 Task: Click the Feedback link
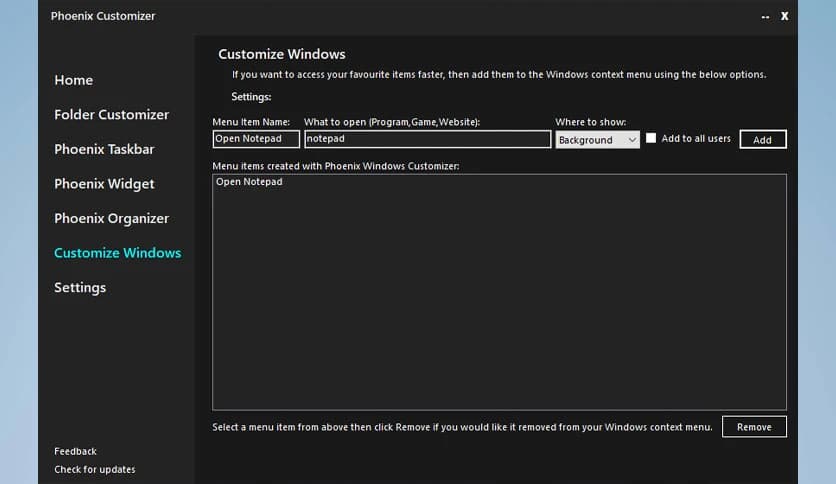click(75, 451)
